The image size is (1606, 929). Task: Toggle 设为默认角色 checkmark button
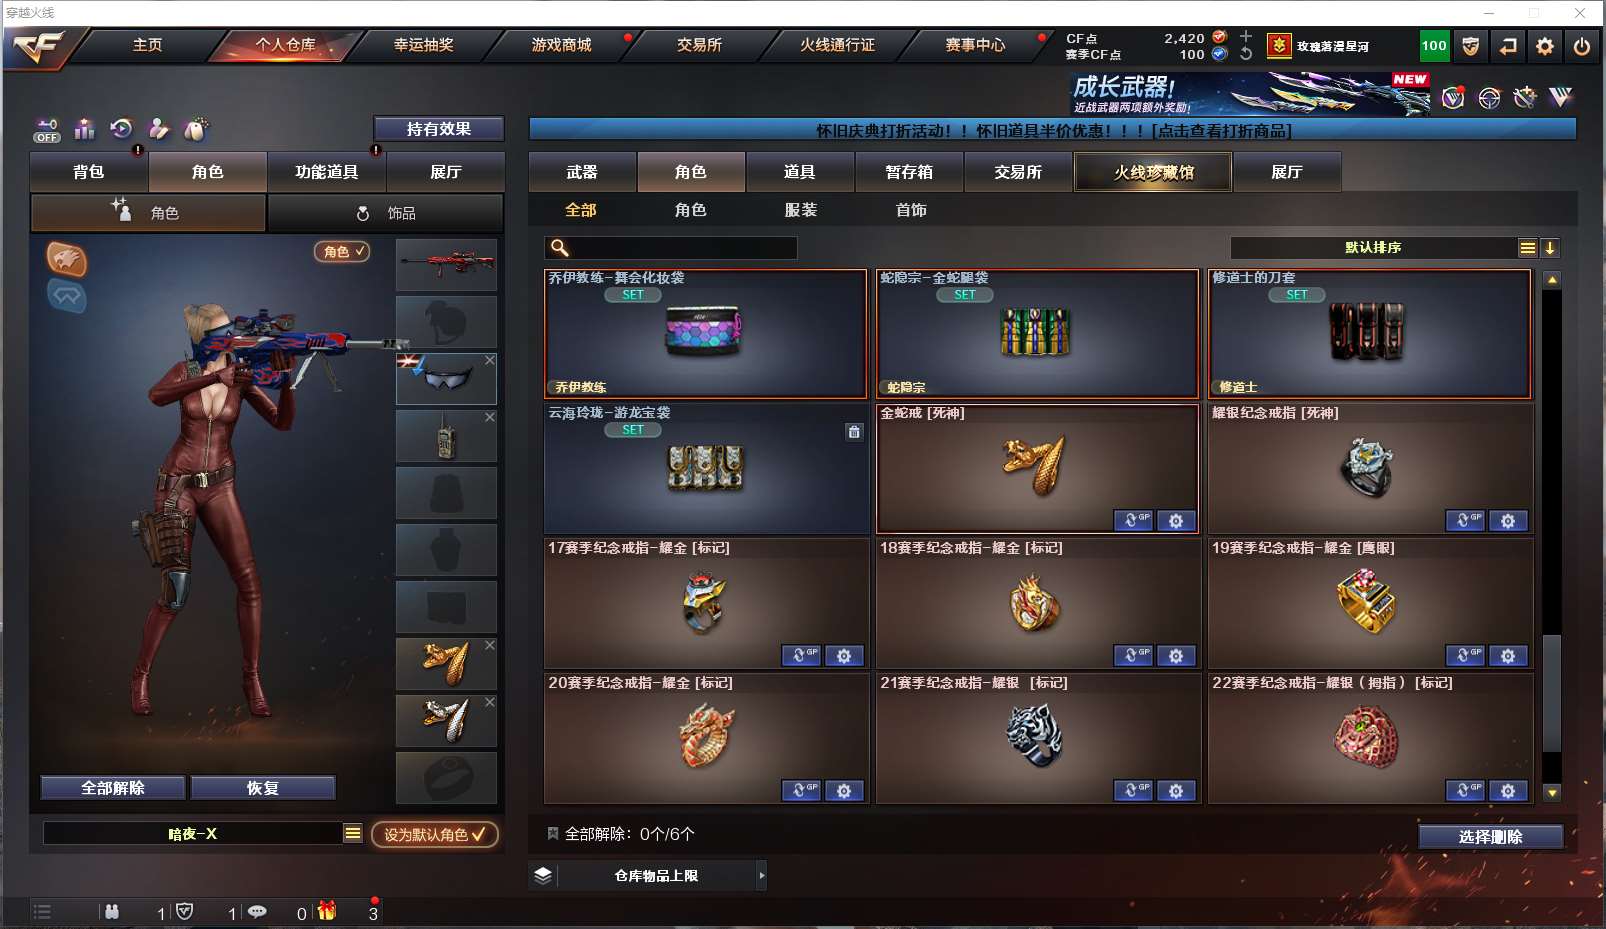[x=435, y=834]
